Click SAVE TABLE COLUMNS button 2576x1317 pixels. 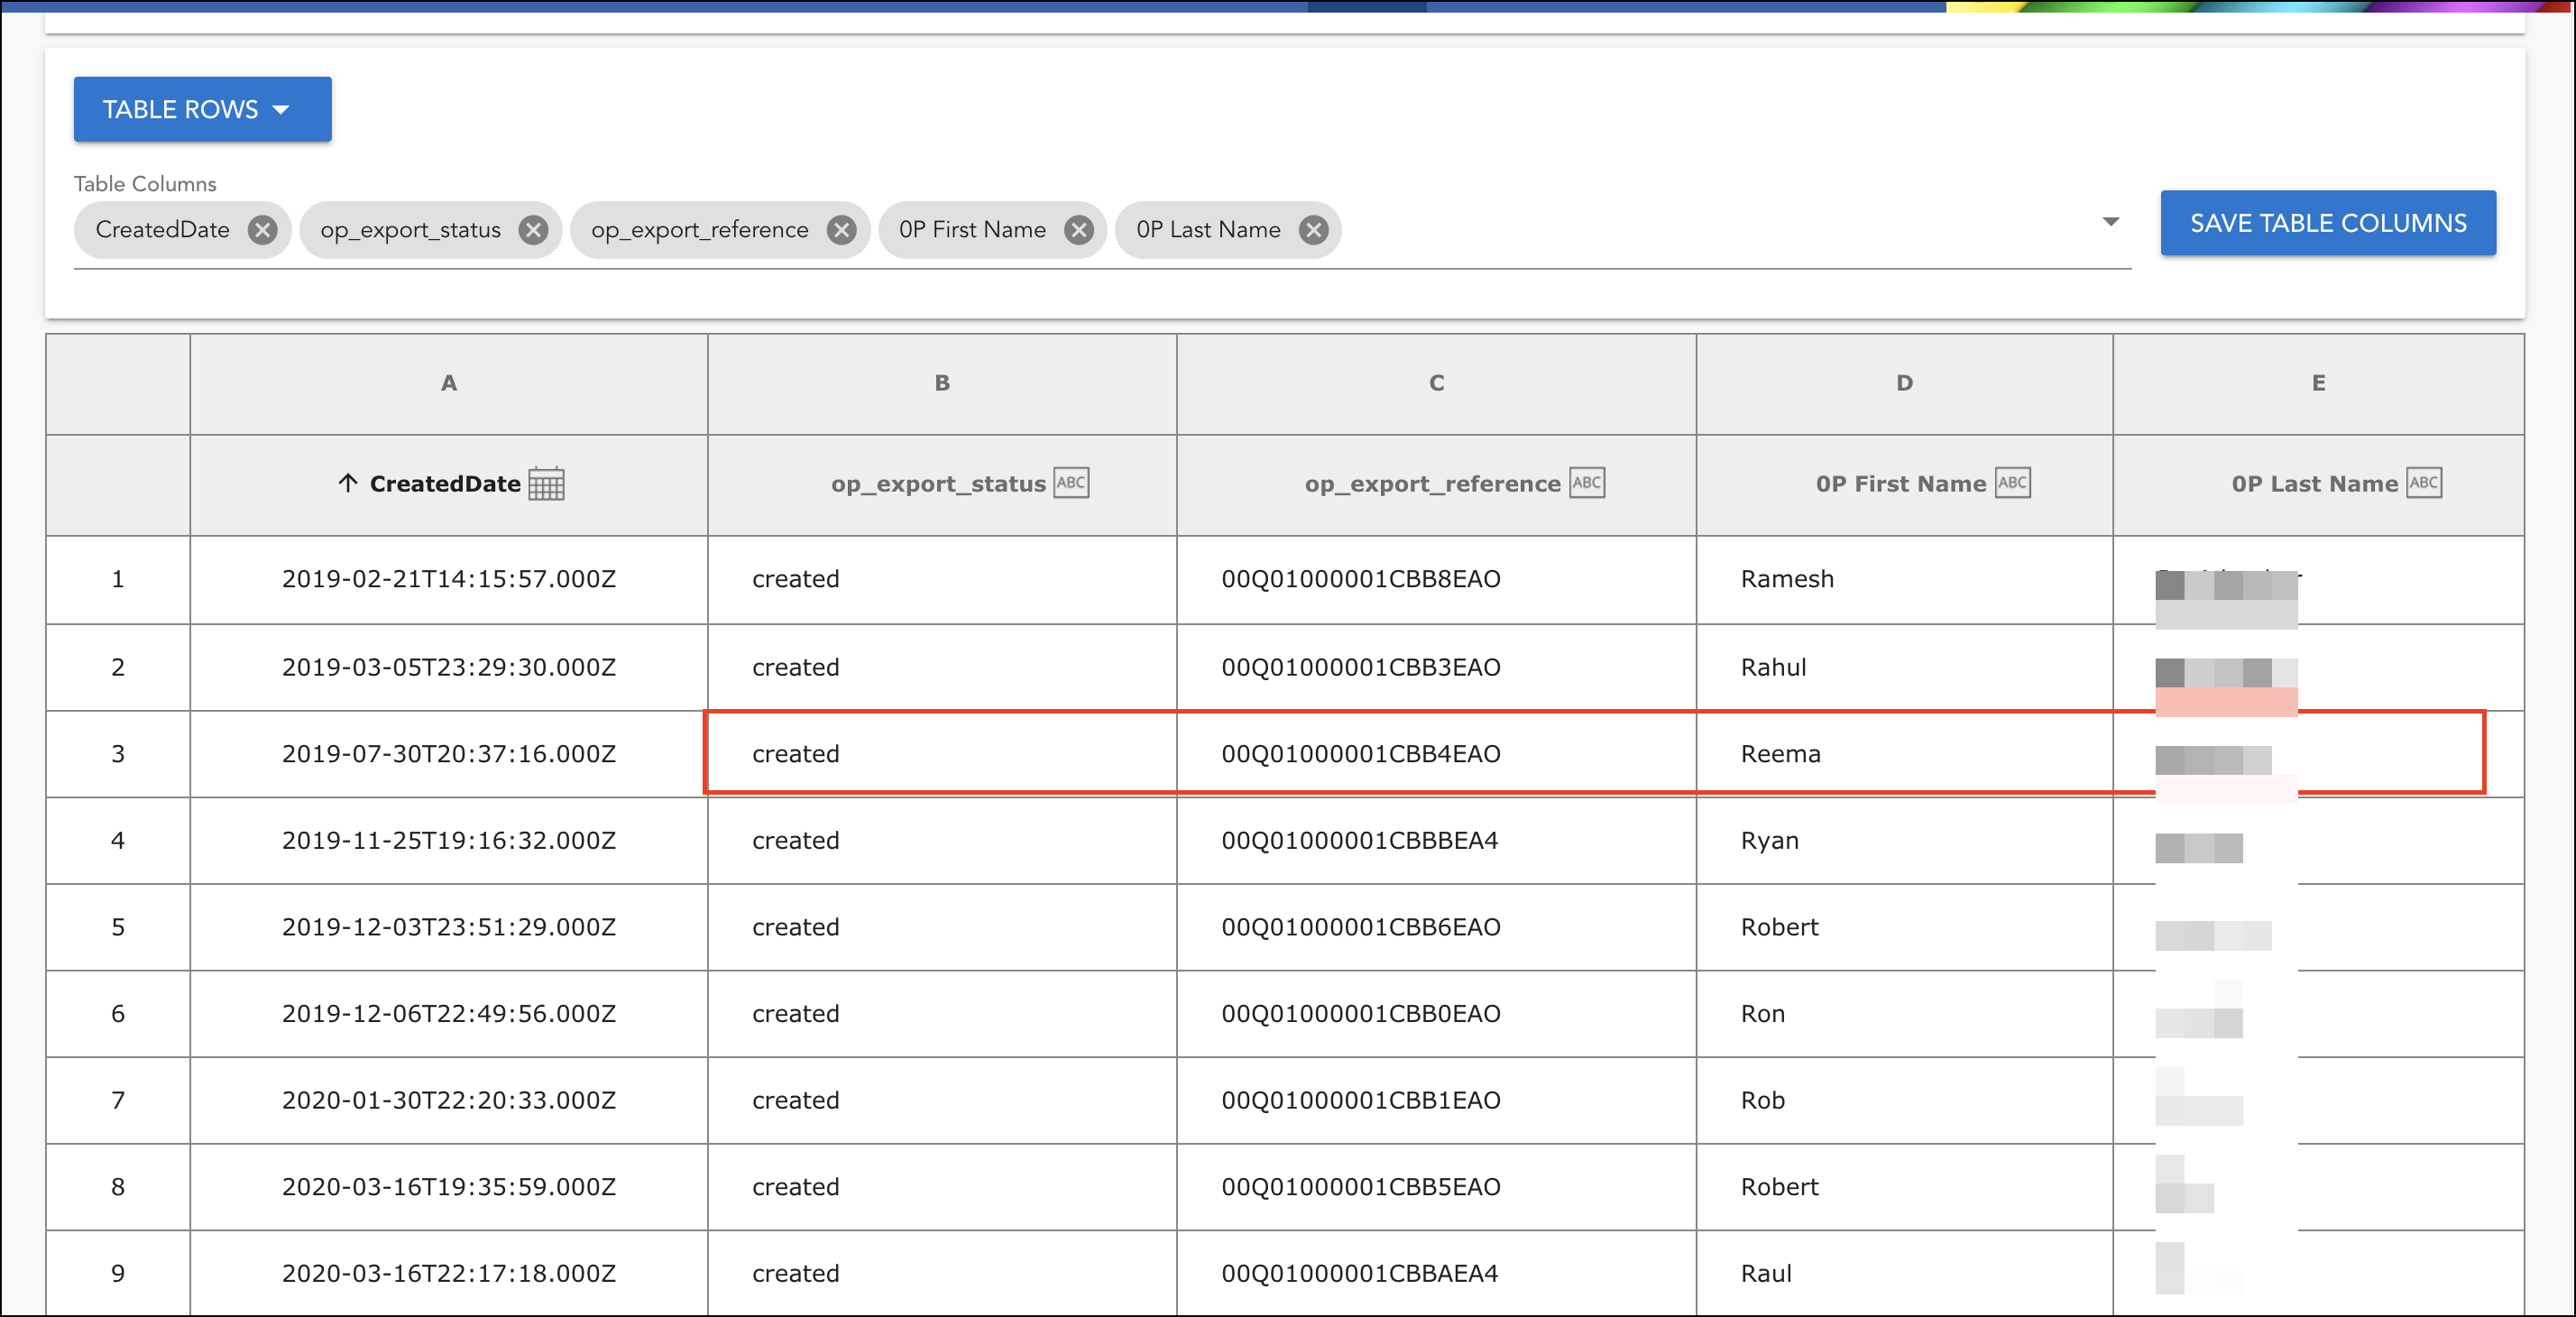tap(2328, 223)
